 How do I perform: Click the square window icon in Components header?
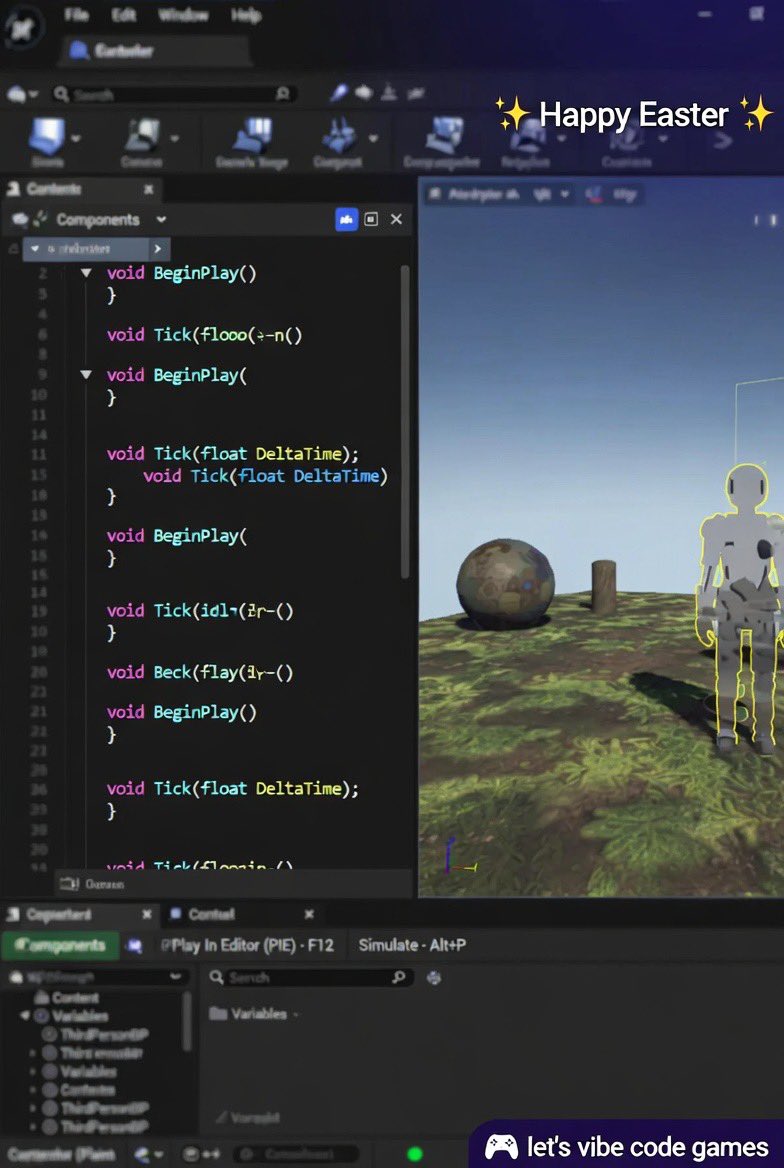tap(371, 219)
